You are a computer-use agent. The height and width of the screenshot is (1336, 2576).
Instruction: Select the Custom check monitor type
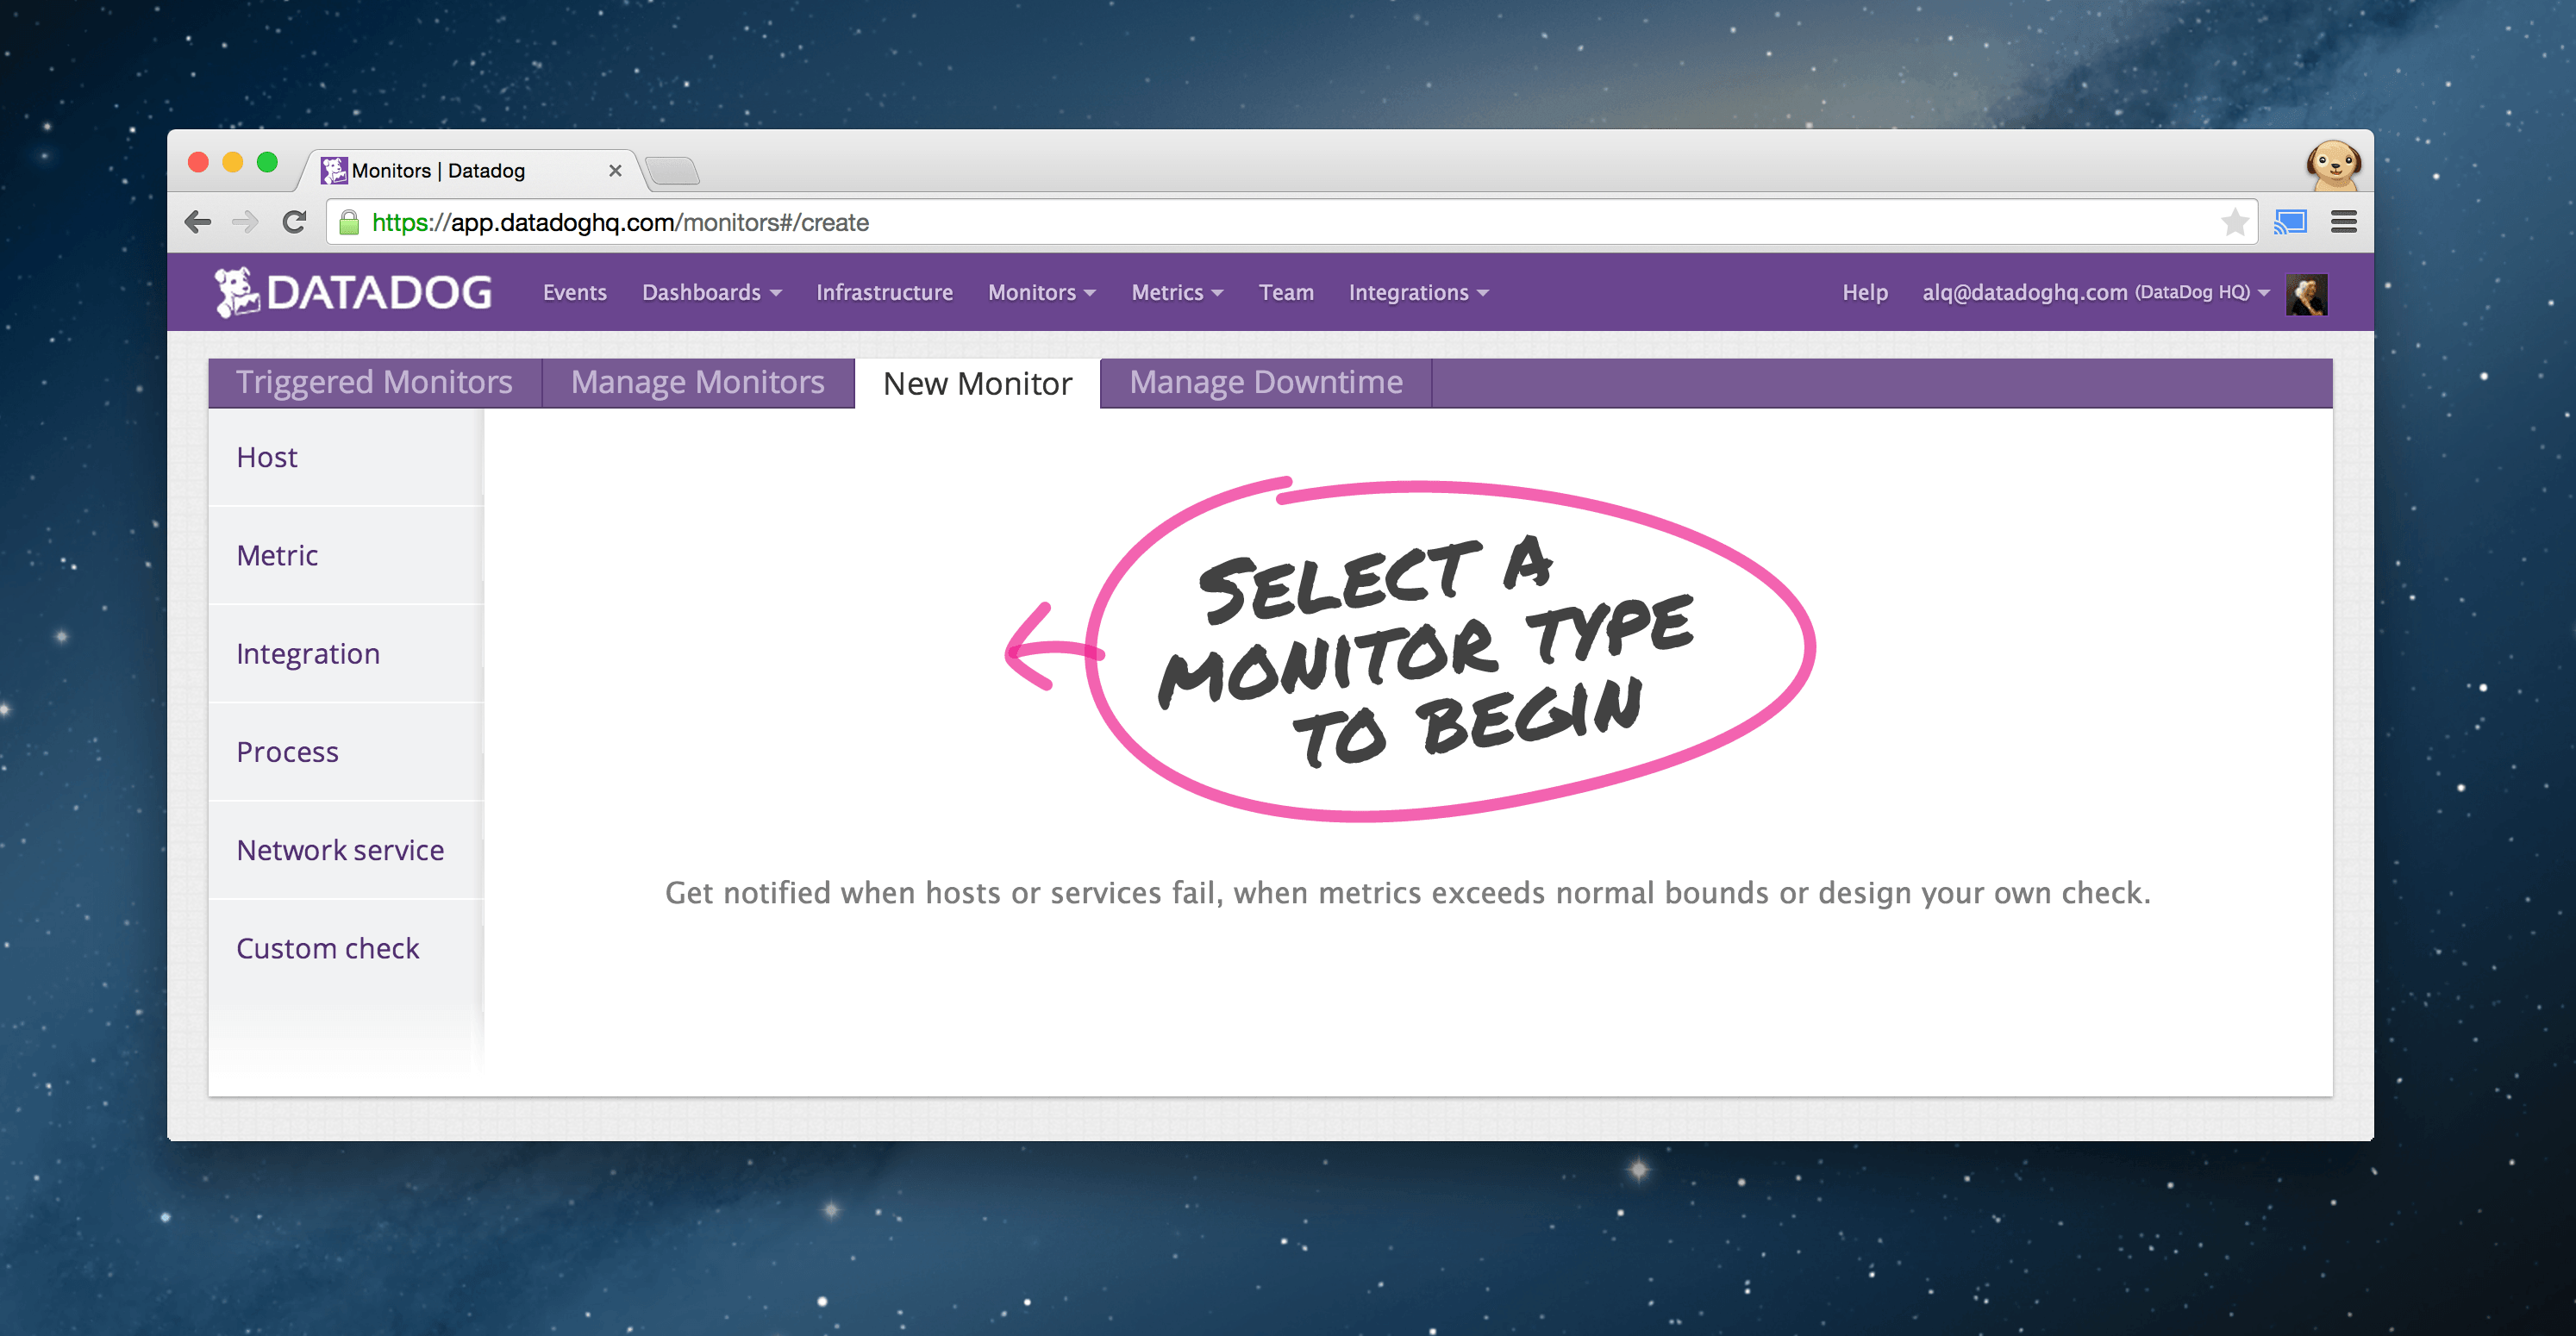coord(328,948)
